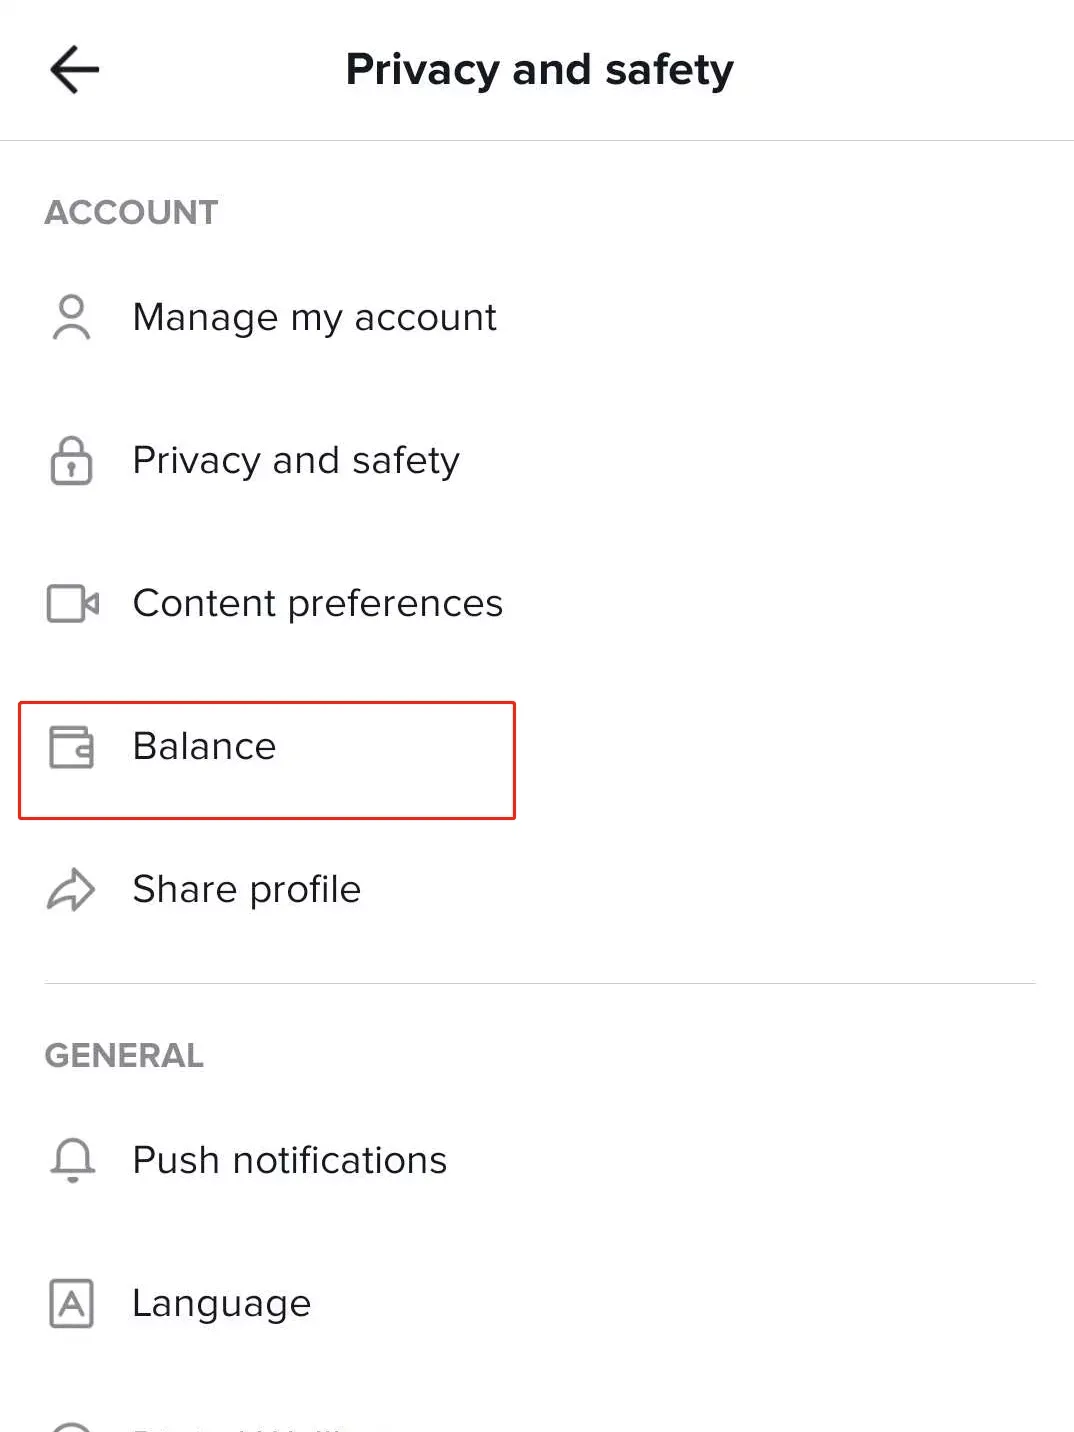1074x1432 pixels.
Task: Click the person icon for account management
Action: click(x=71, y=318)
